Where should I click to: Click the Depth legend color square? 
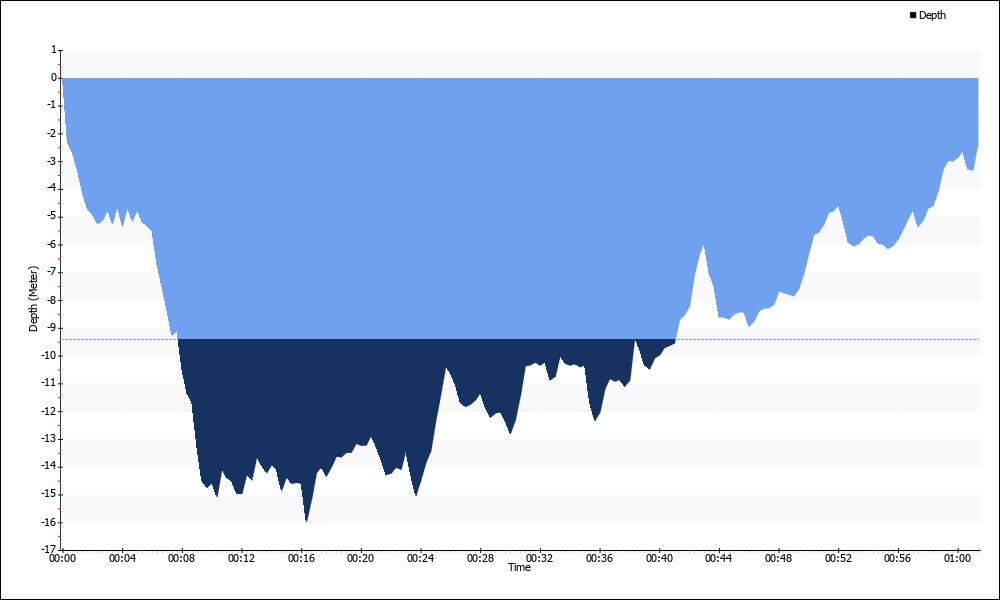pos(913,15)
